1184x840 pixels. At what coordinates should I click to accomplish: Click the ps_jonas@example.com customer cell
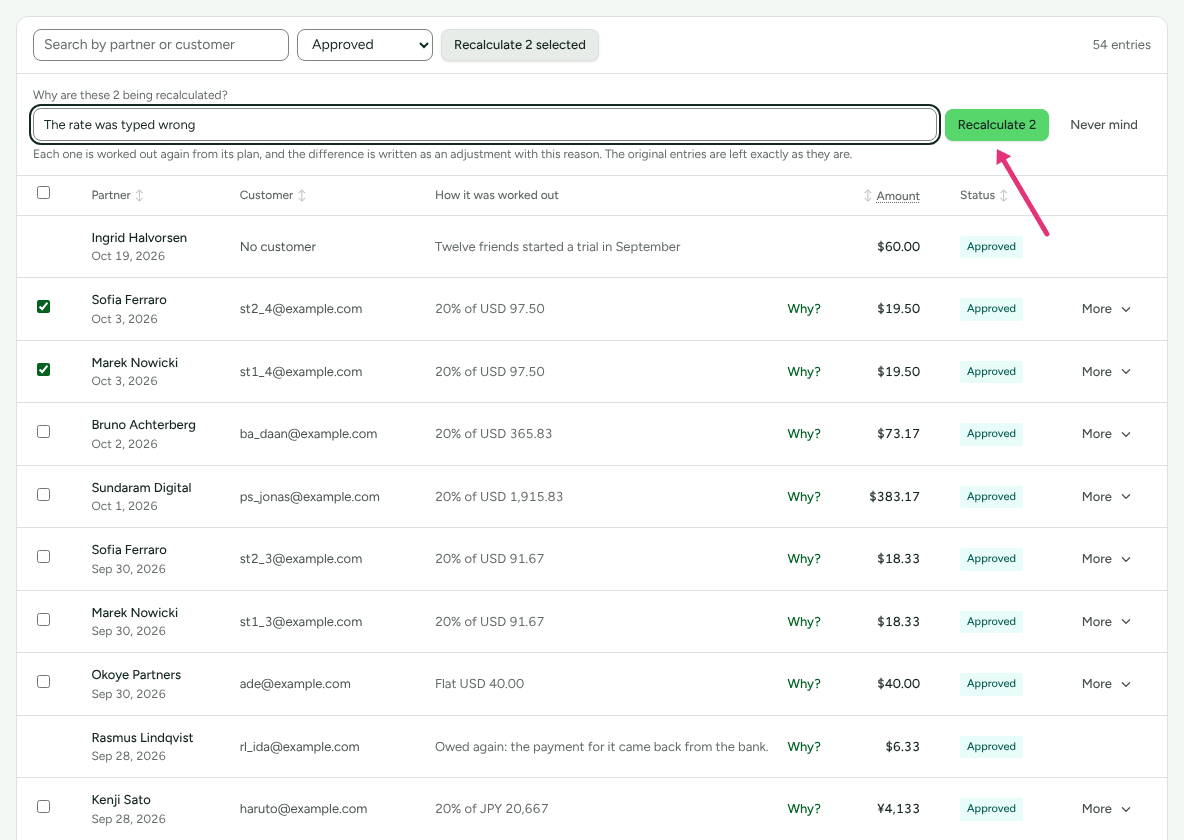(310, 496)
